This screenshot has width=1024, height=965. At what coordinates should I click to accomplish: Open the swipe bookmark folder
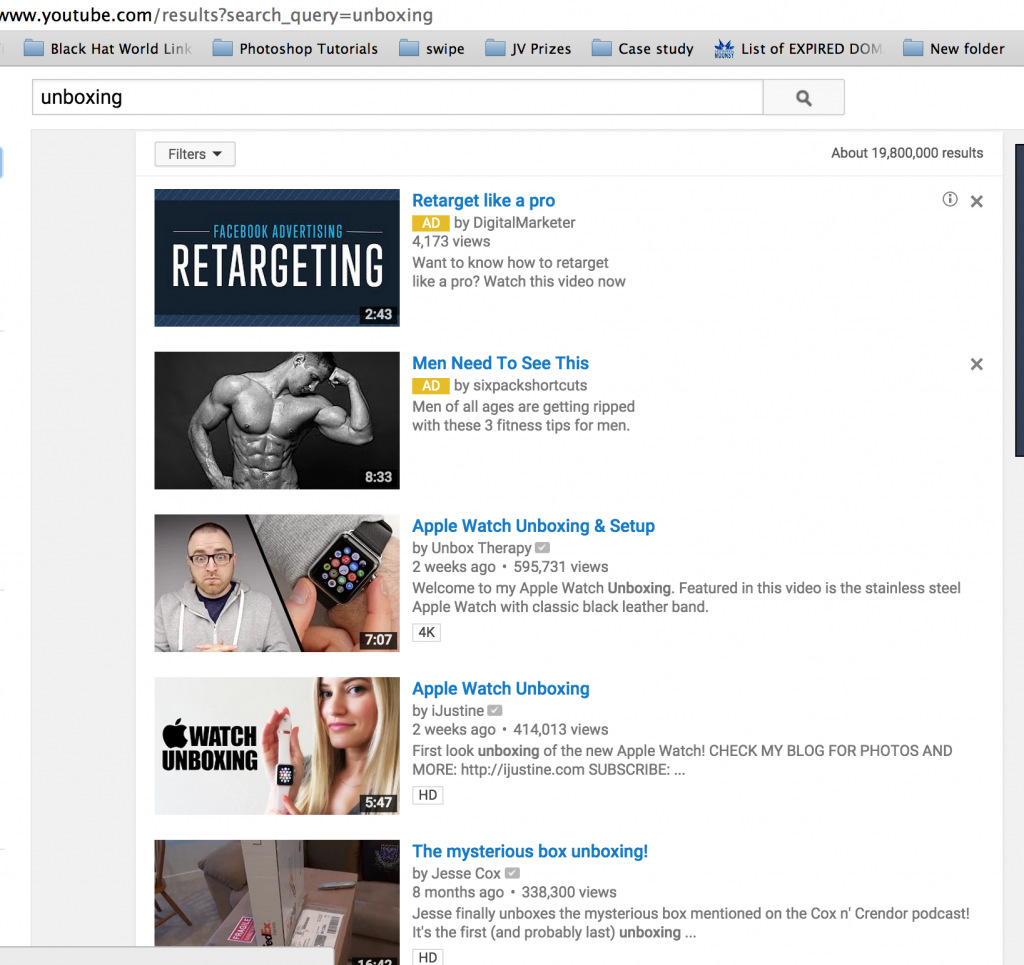(432, 48)
